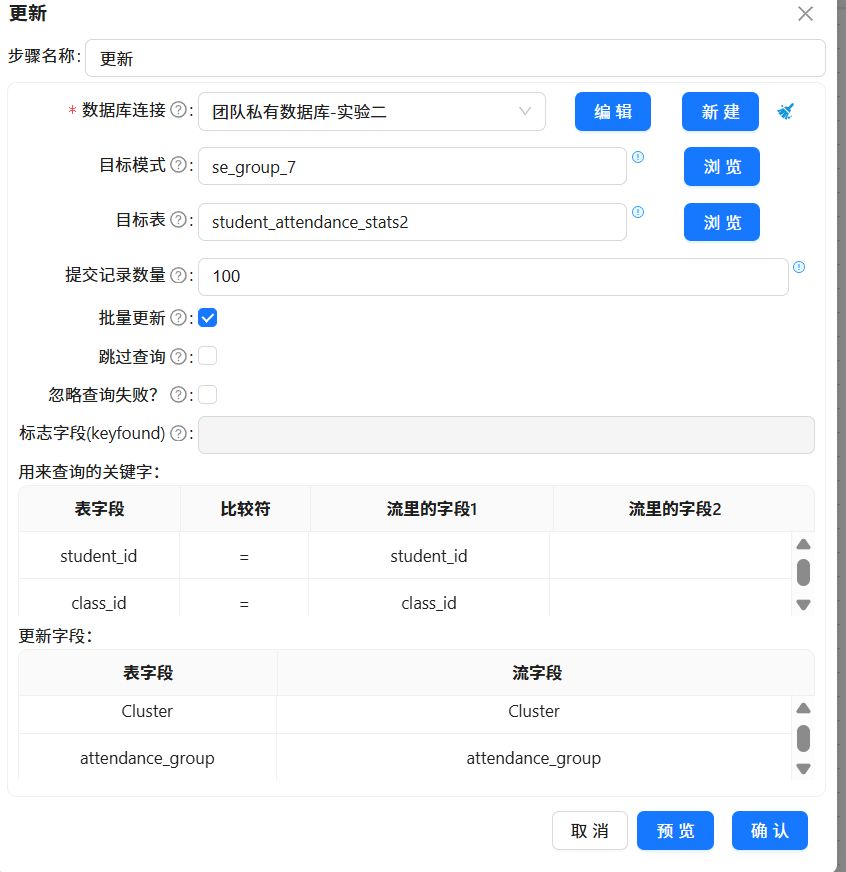Viewport: 846px width, 872px height.
Task: Select attendance_group cell in 流字段 column
Action: point(534,758)
